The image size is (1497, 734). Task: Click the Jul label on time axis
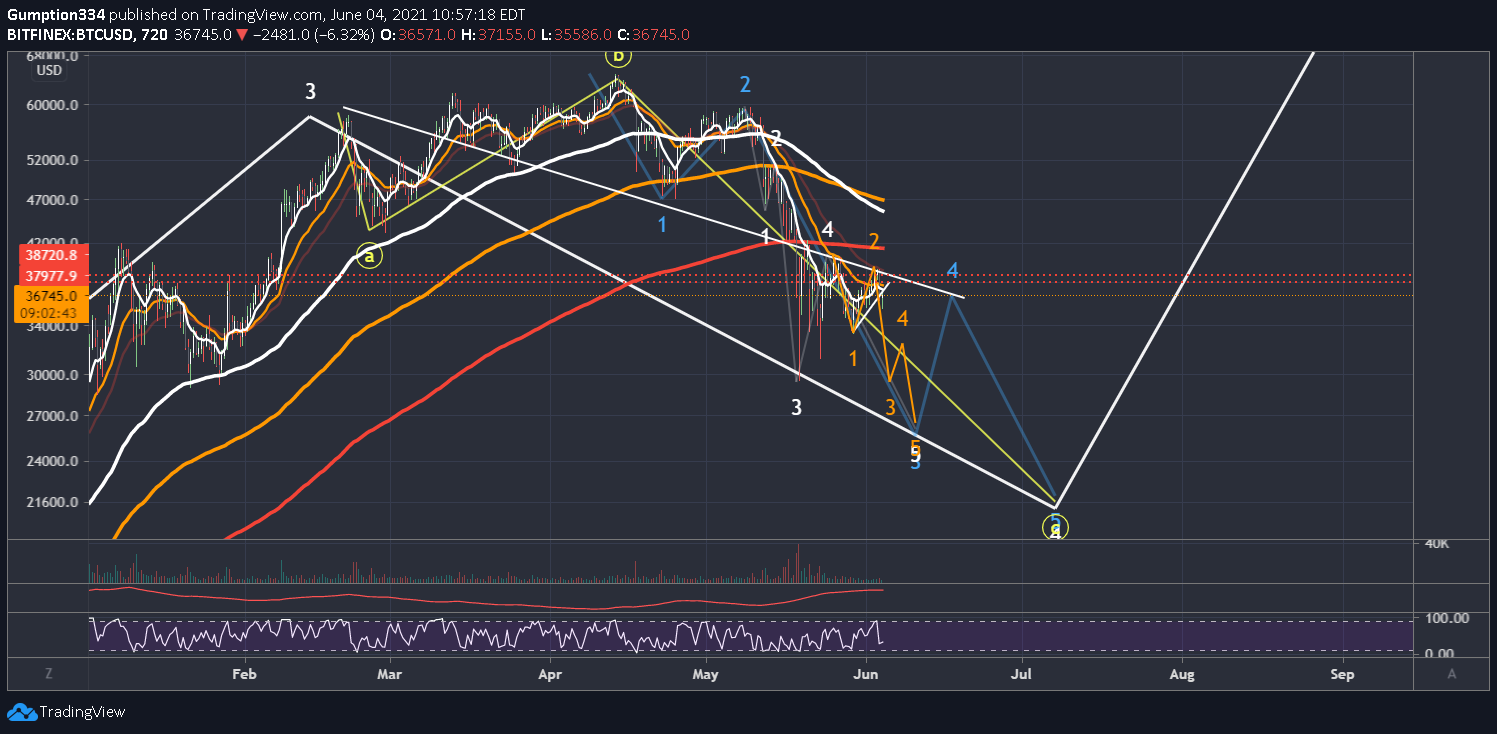pyautogui.click(x=1023, y=674)
